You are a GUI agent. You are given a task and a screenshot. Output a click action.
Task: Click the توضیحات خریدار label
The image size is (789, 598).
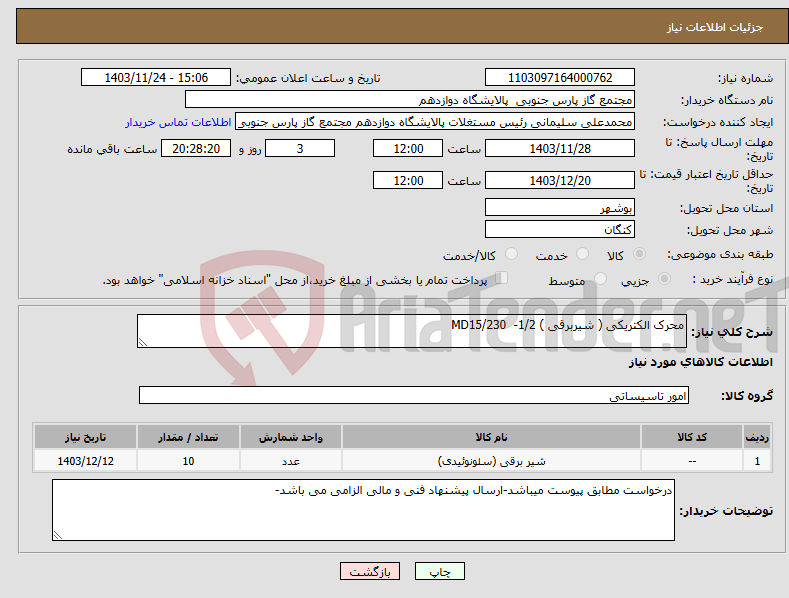tap(726, 511)
